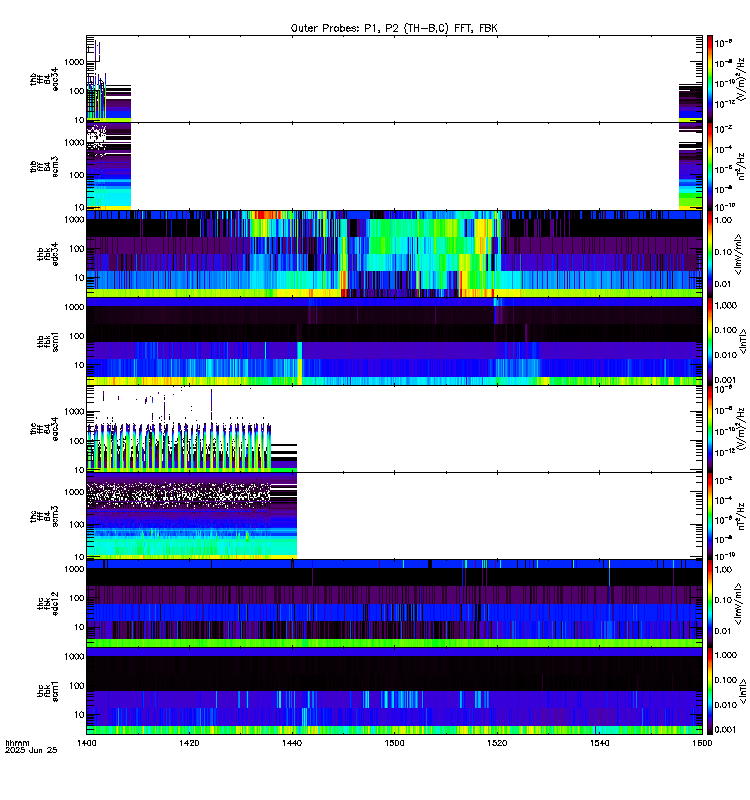Image resolution: width=750 pixels, height=800 pixels.
Task: Click the "100" y-axis label of thb fbk scm1 panel
Action: pyautogui.click(x=77, y=336)
